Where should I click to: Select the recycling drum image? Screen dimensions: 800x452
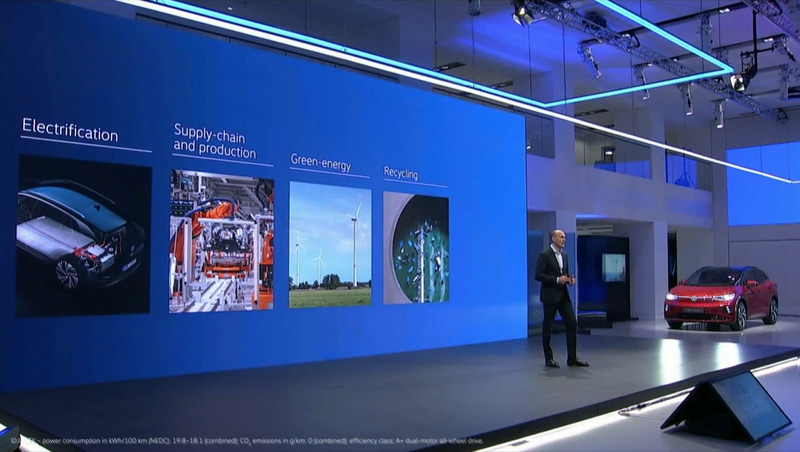(x=416, y=248)
